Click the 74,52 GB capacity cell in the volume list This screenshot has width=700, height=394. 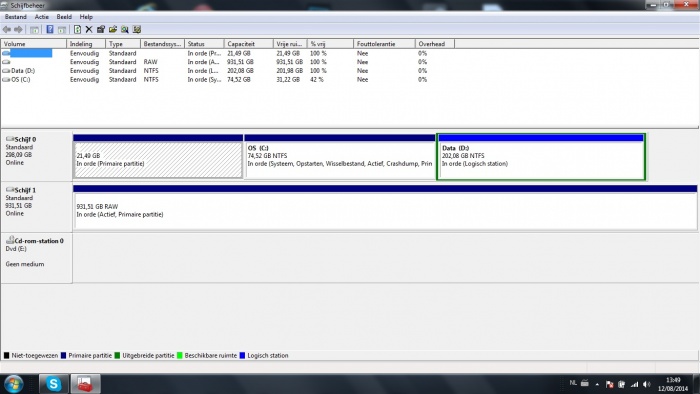tap(239, 79)
